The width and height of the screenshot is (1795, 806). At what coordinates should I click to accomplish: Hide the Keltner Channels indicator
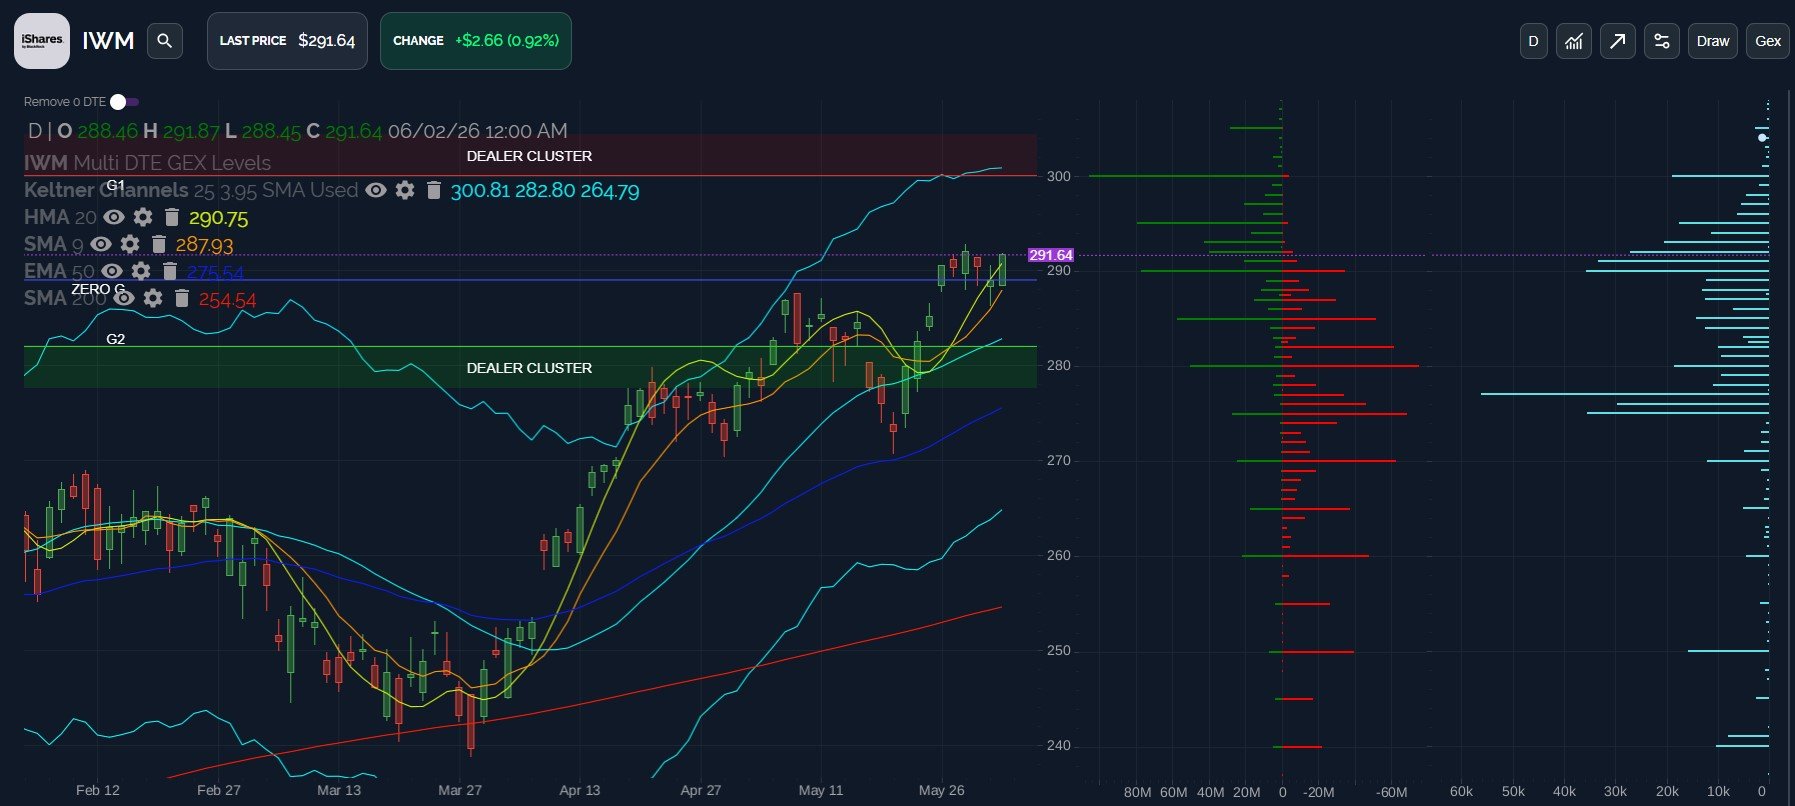376,190
